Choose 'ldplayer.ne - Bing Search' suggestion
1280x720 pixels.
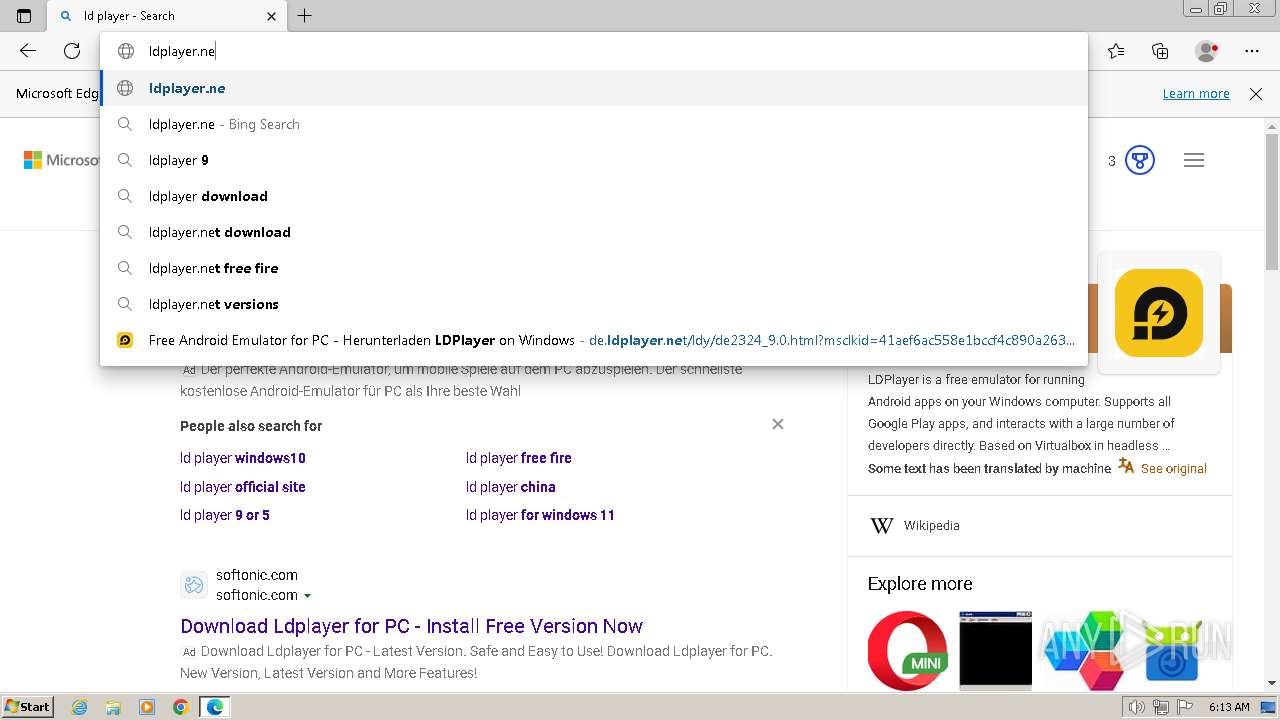pyautogui.click(x=594, y=124)
